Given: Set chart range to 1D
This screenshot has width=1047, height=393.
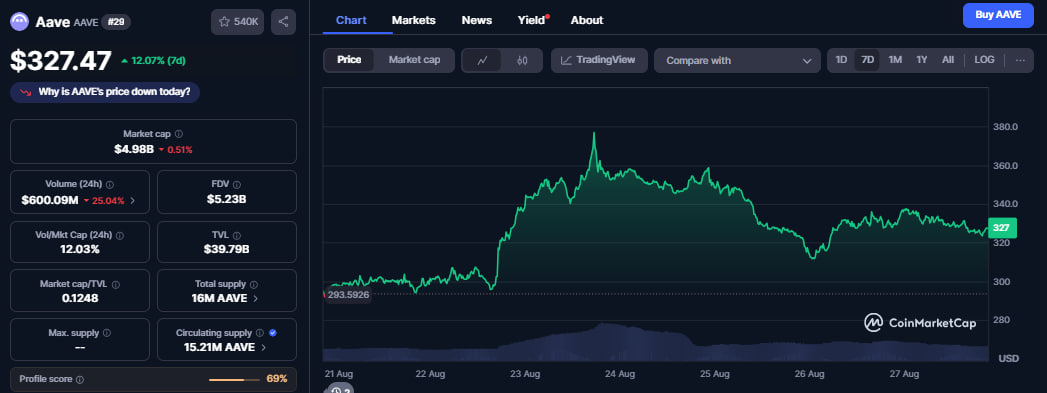Looking at the screenshot, I should (x=841, y=60).
